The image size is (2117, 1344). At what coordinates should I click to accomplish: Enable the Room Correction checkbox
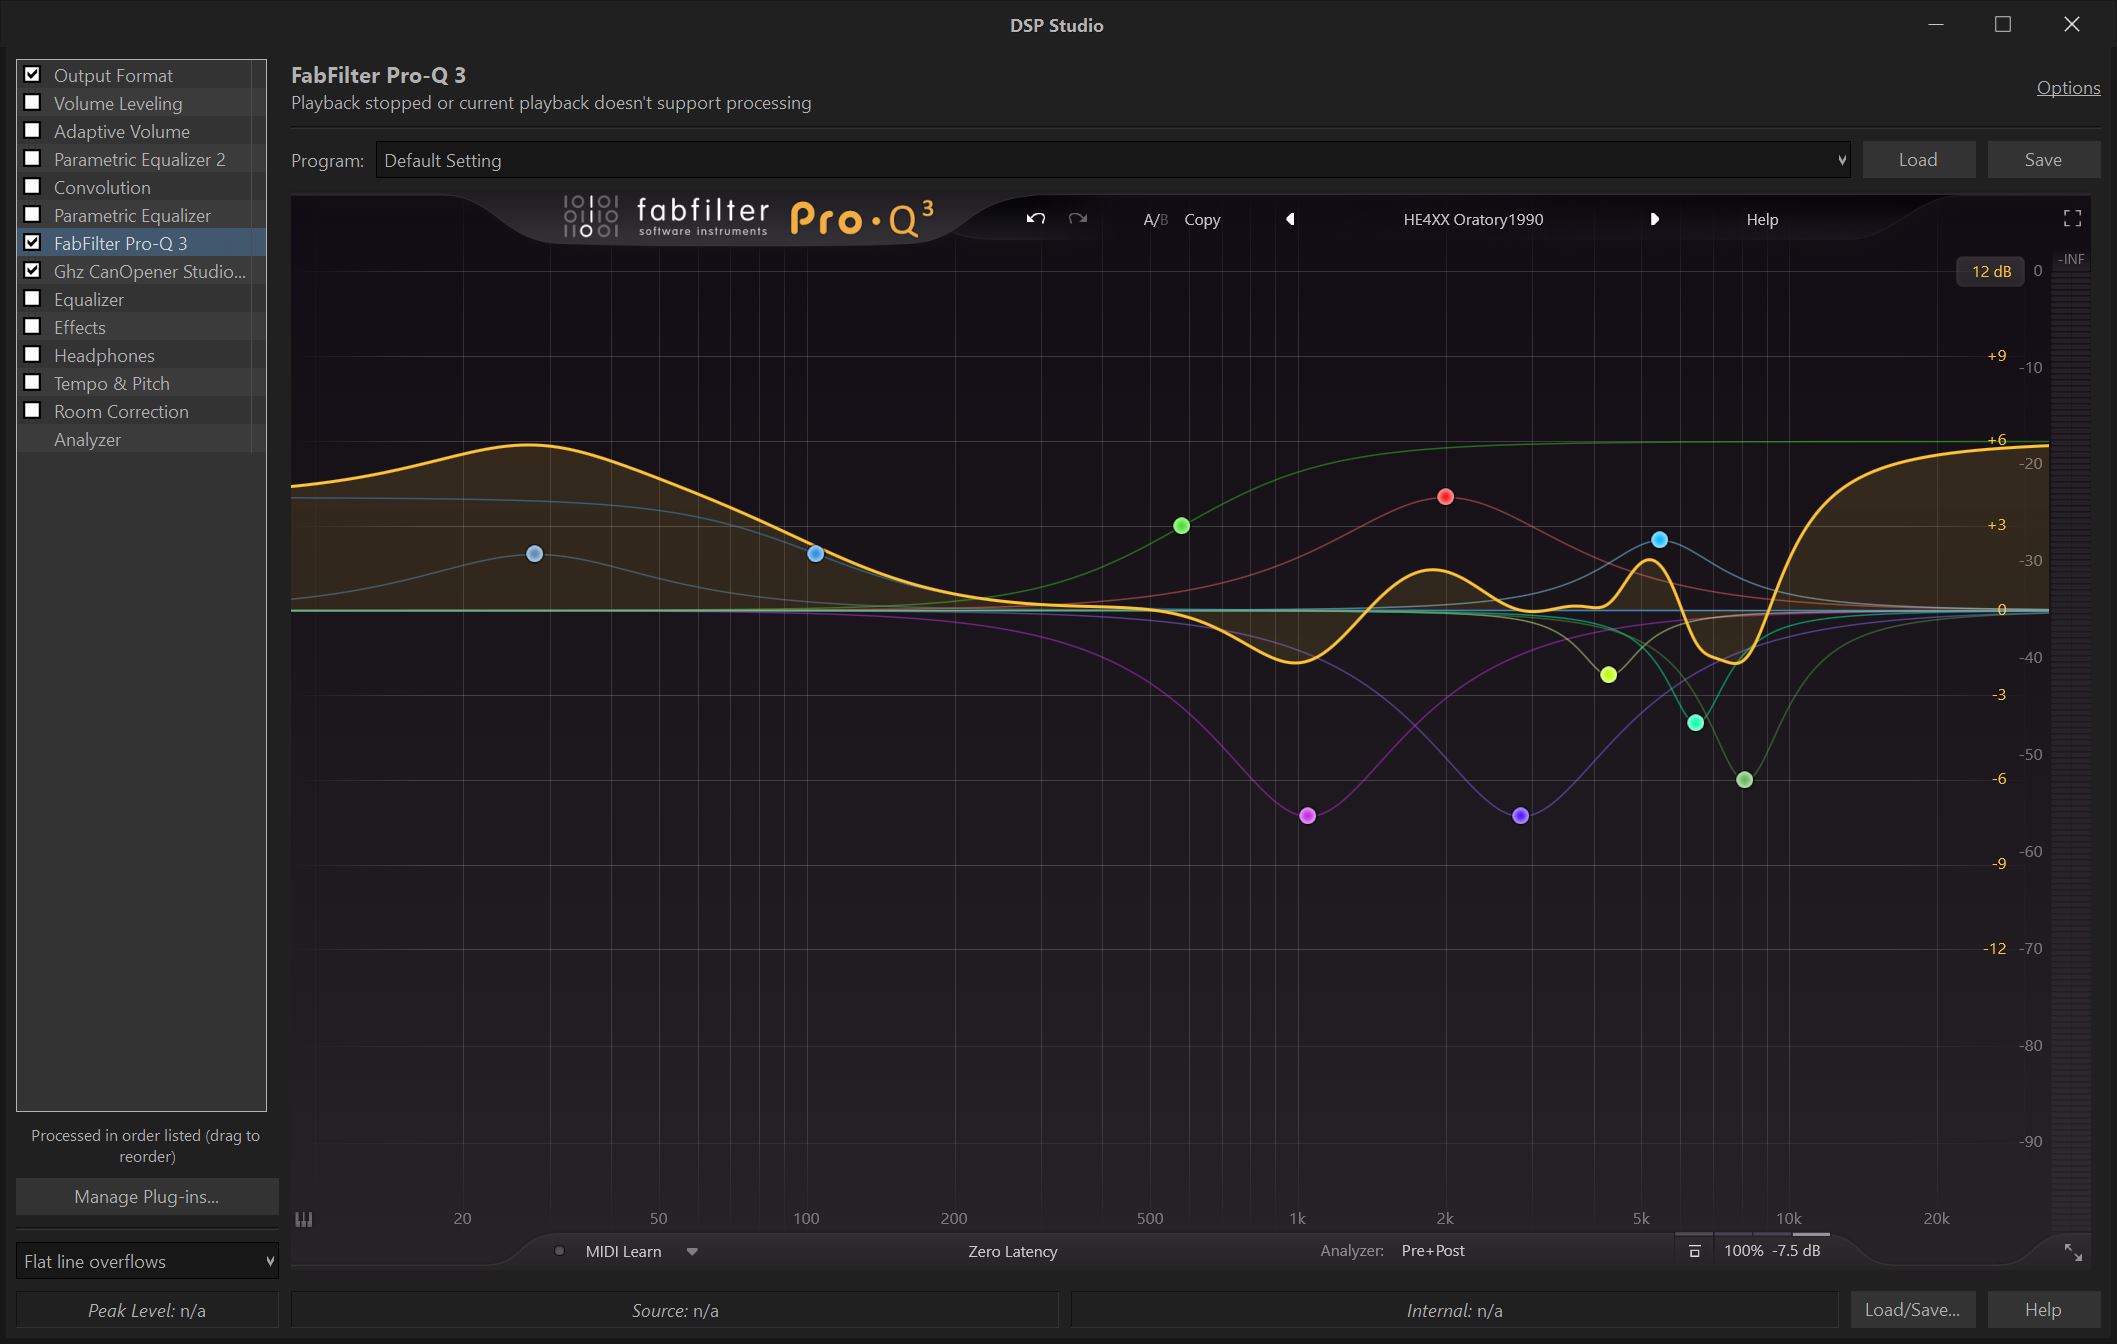[32, 410]
